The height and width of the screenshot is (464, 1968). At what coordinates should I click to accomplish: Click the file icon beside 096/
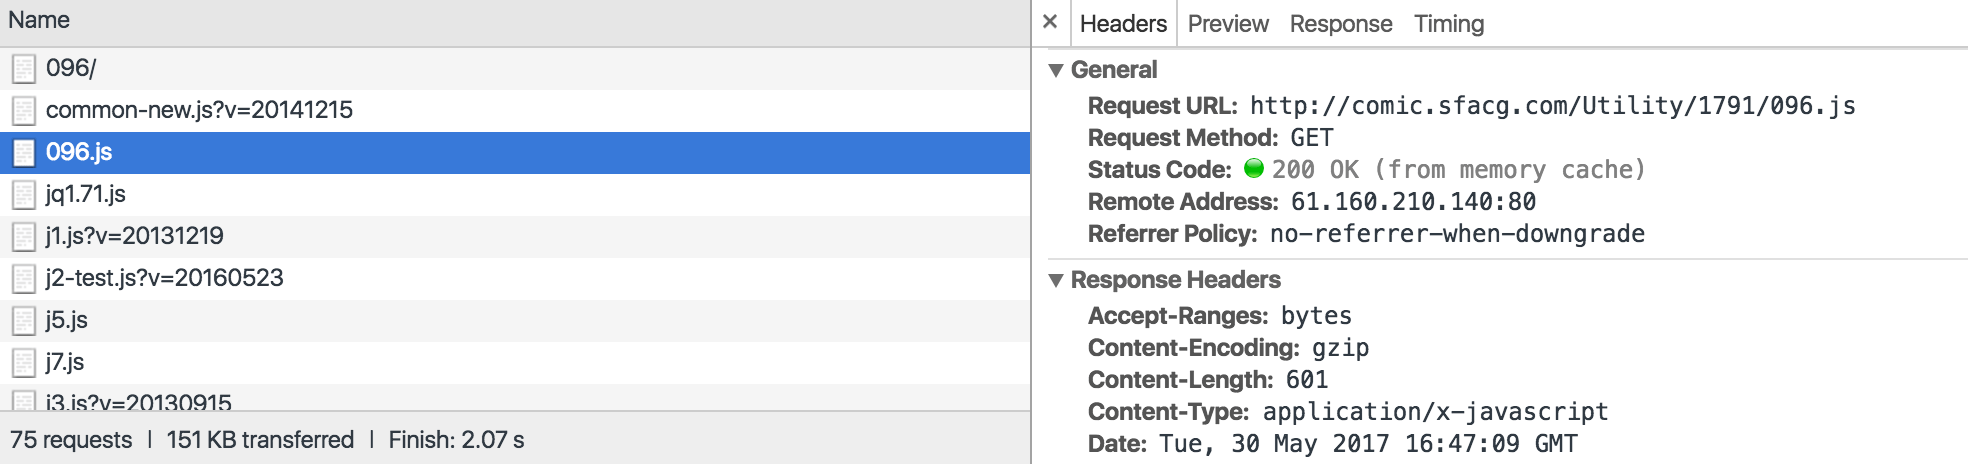click(x=24, y=69)
